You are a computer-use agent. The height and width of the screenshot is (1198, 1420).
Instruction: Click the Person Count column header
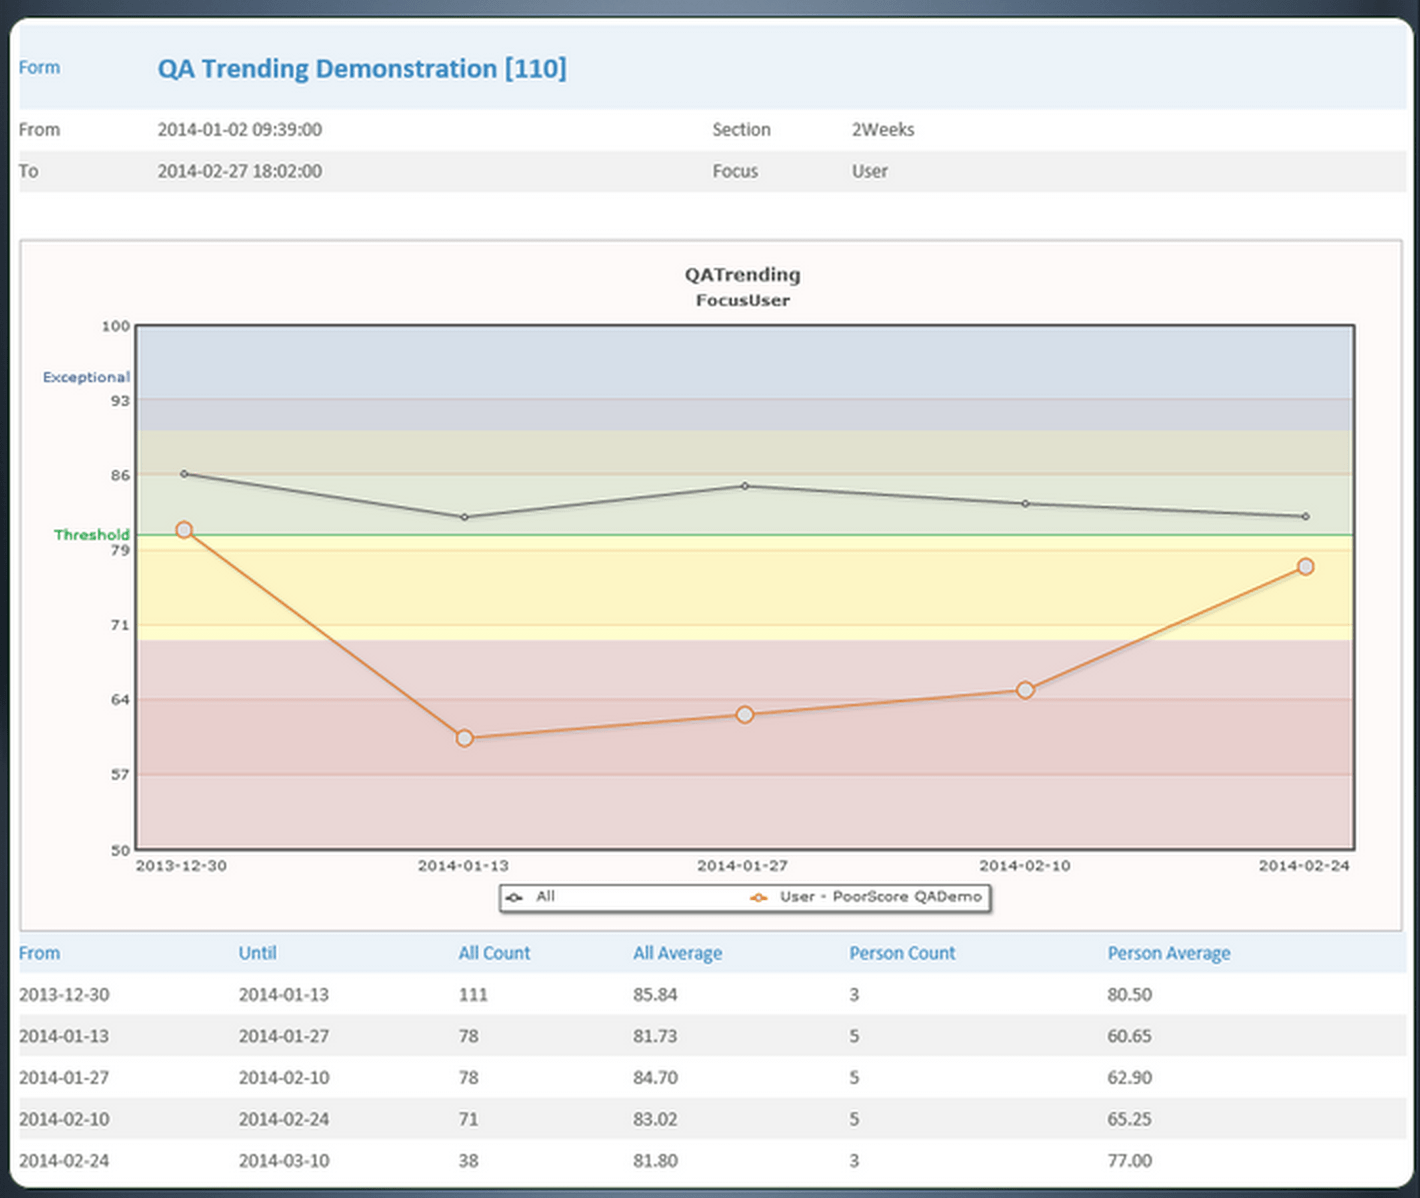(902, 953)
